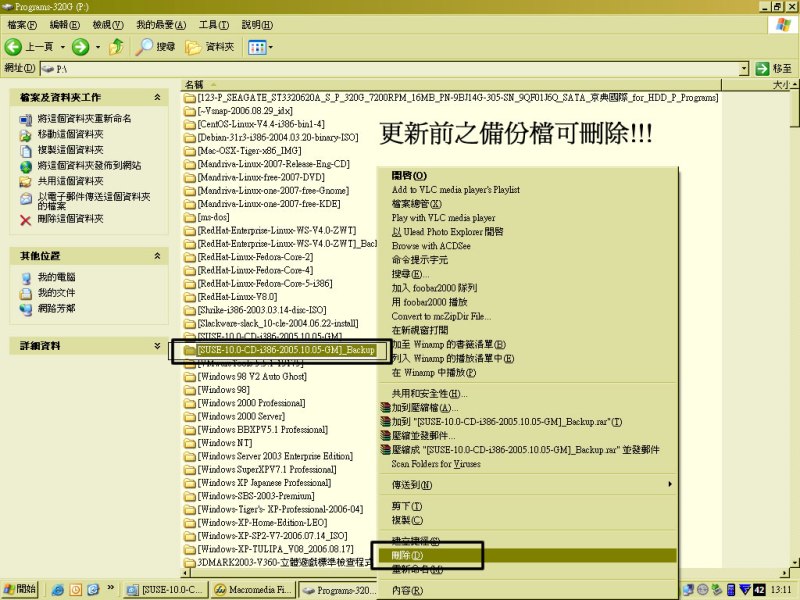Click the Back arrow toolbar icon
The width and height of the screenshot is (800, 600).
(14, 47)
